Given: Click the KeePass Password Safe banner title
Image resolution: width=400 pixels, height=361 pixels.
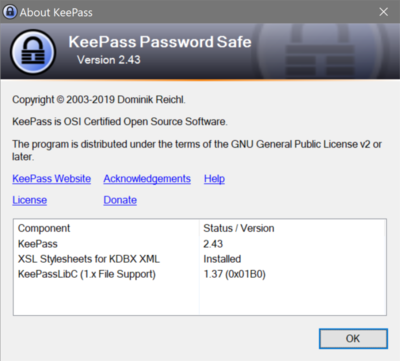Looking at the screenshot, I should [160, 42].
